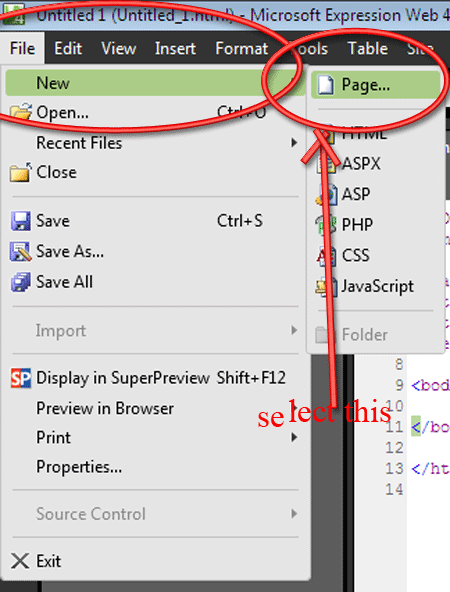Viewport: 450px width, 592px height.
Task: Click the Close folder icon
Action: point(20,173)
